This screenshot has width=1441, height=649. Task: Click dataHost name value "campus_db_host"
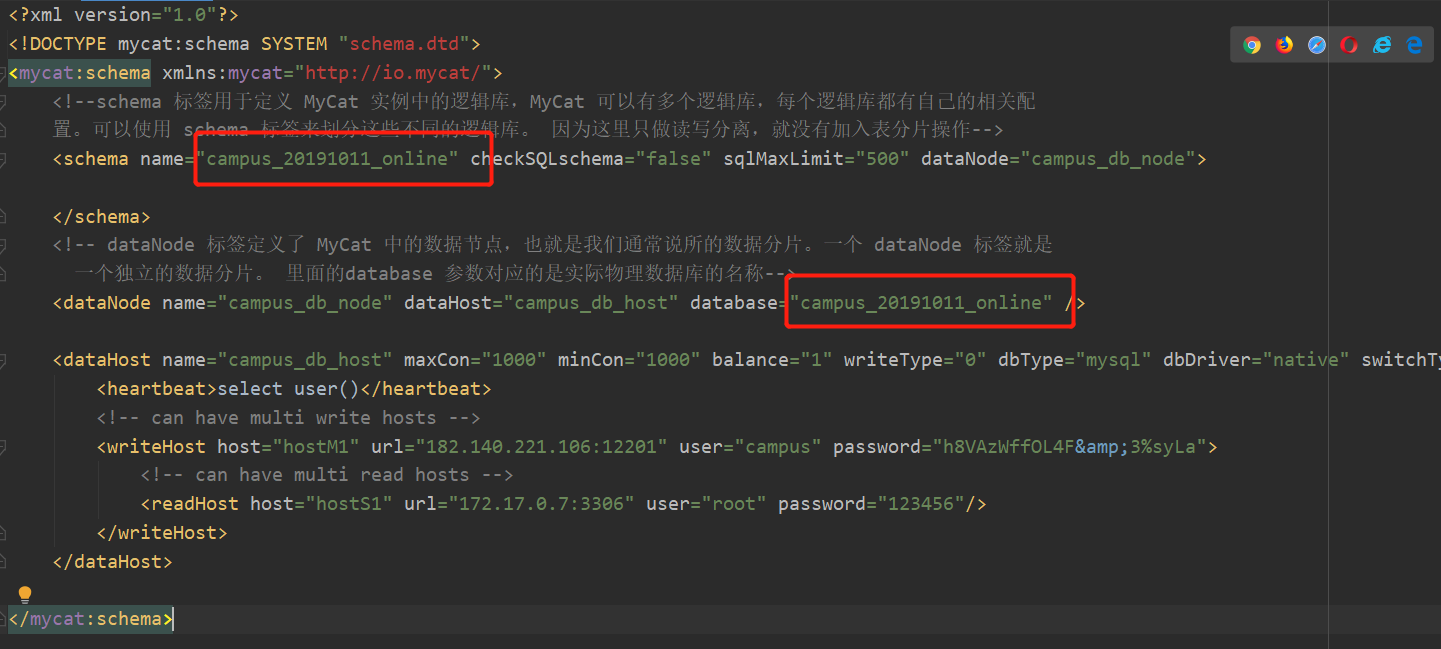click(x=305, y=360)
